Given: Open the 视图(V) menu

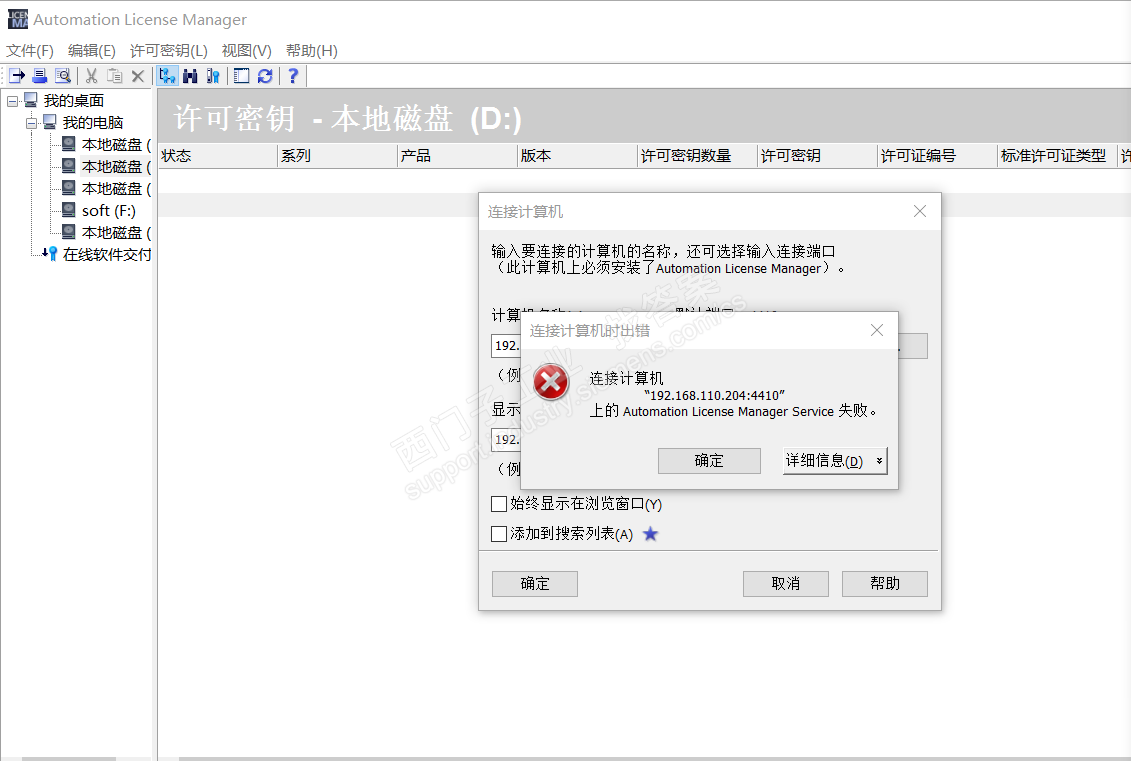Looking at the screenshot, I should click(x=247, y=50).
